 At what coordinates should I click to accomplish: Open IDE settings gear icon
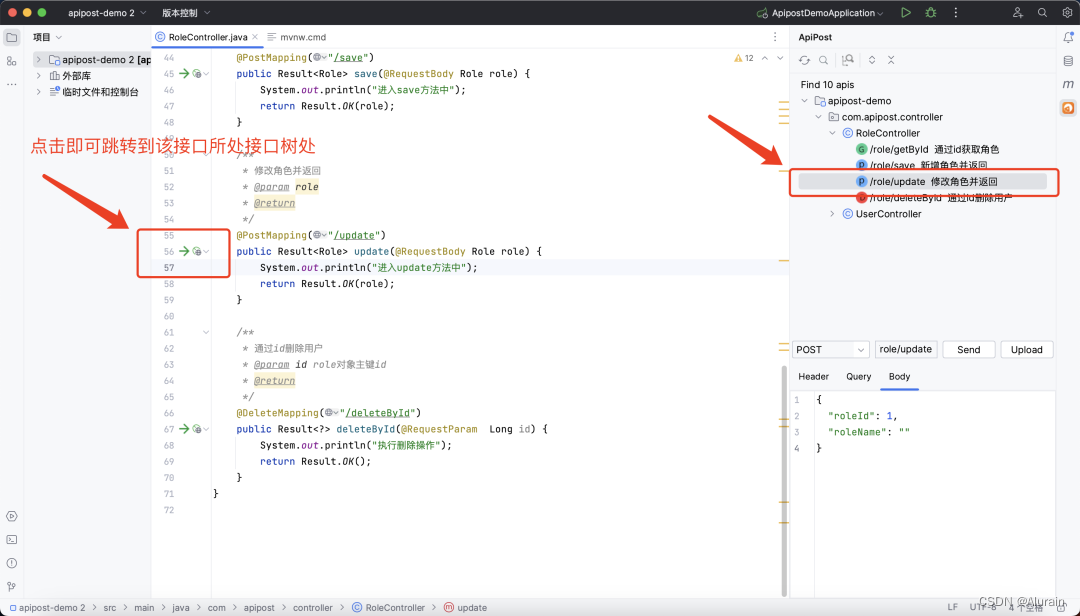click(x=1067, y=12)
